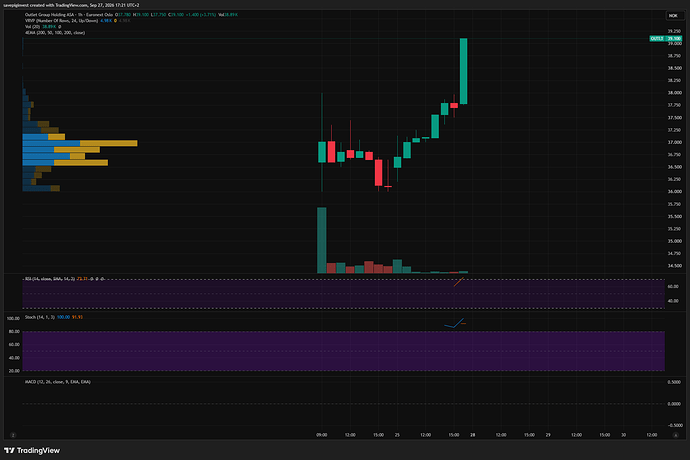Click the 30 date label on time axis

tap(624, 435)
